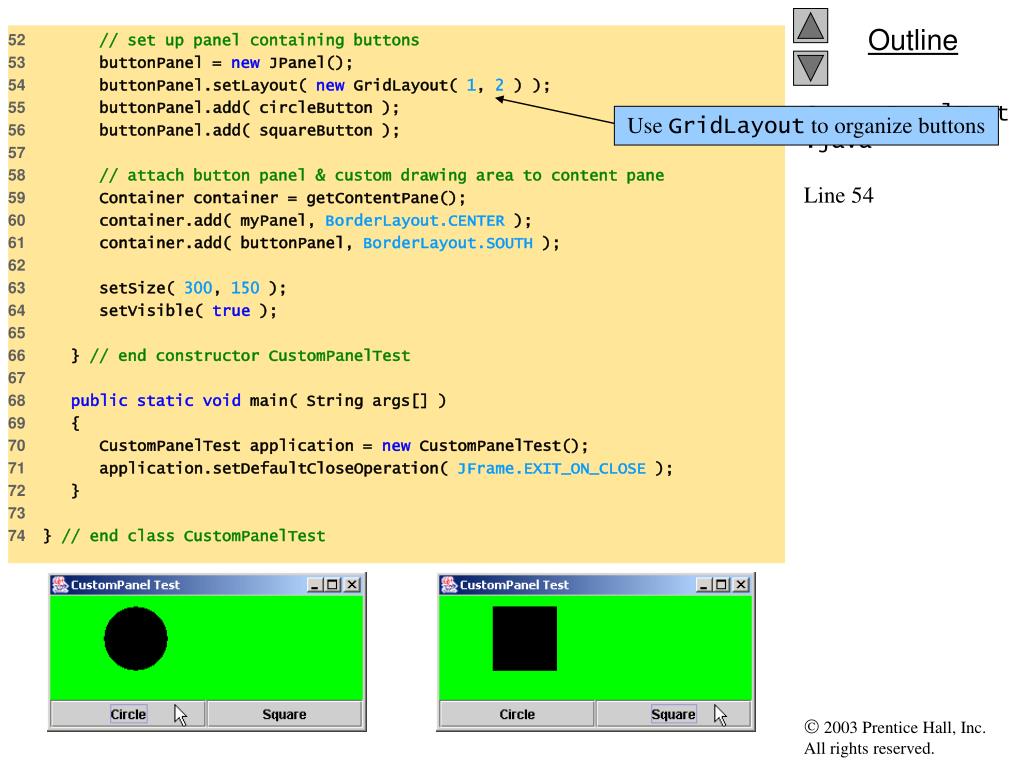Click 'Use GridLayout to organize buttons' callout

[806, 125]
